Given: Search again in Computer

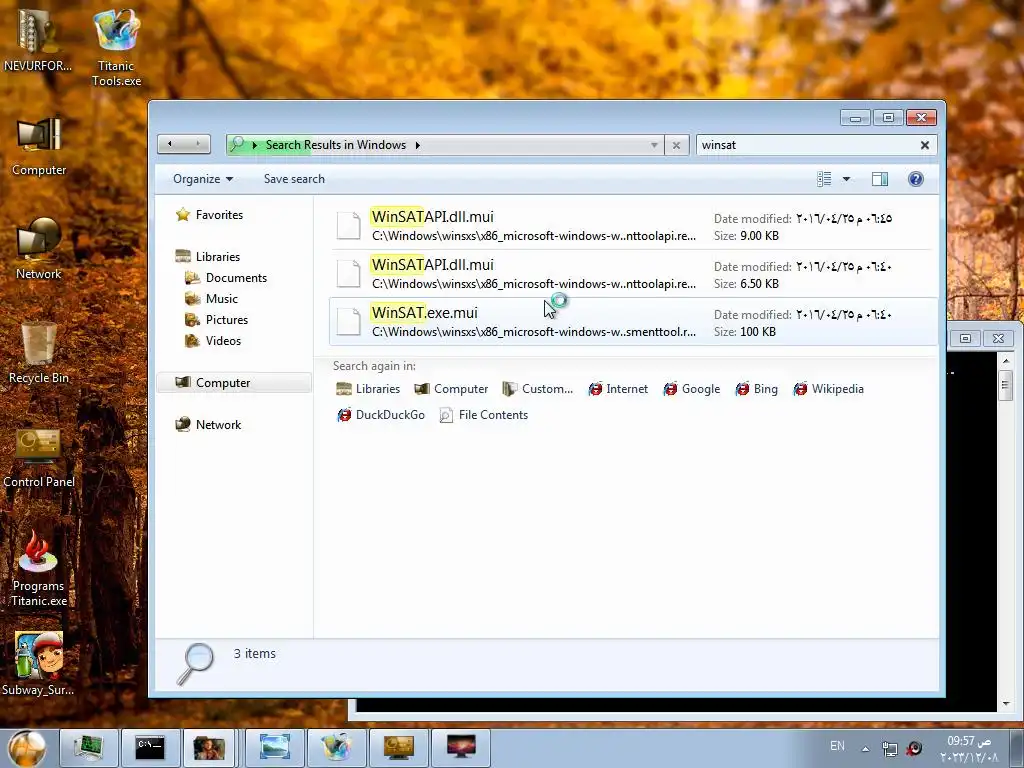Looking at the screenshot, I should coord(451,389).
